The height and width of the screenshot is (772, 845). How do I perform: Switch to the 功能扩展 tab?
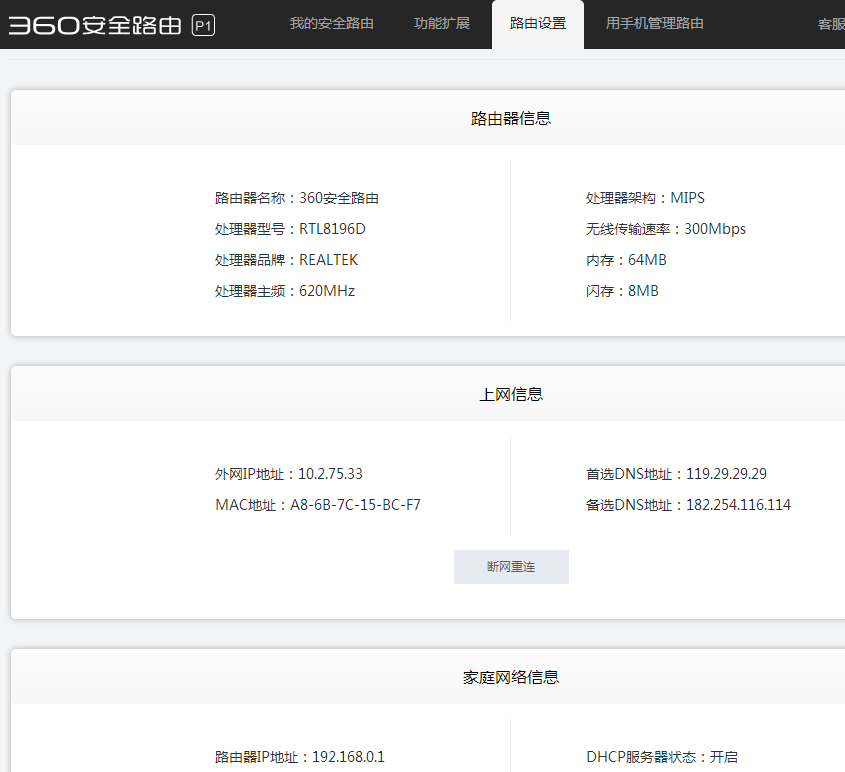coord(441,23)
